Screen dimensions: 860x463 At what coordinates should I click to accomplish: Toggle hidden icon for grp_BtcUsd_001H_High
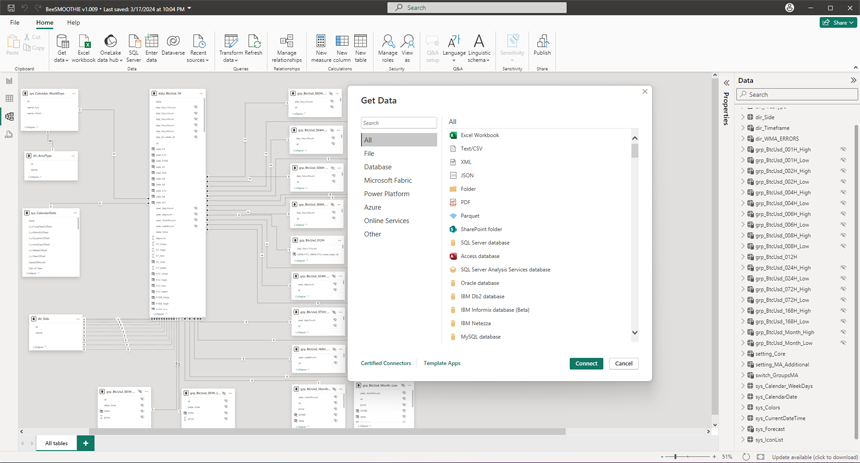843,149
